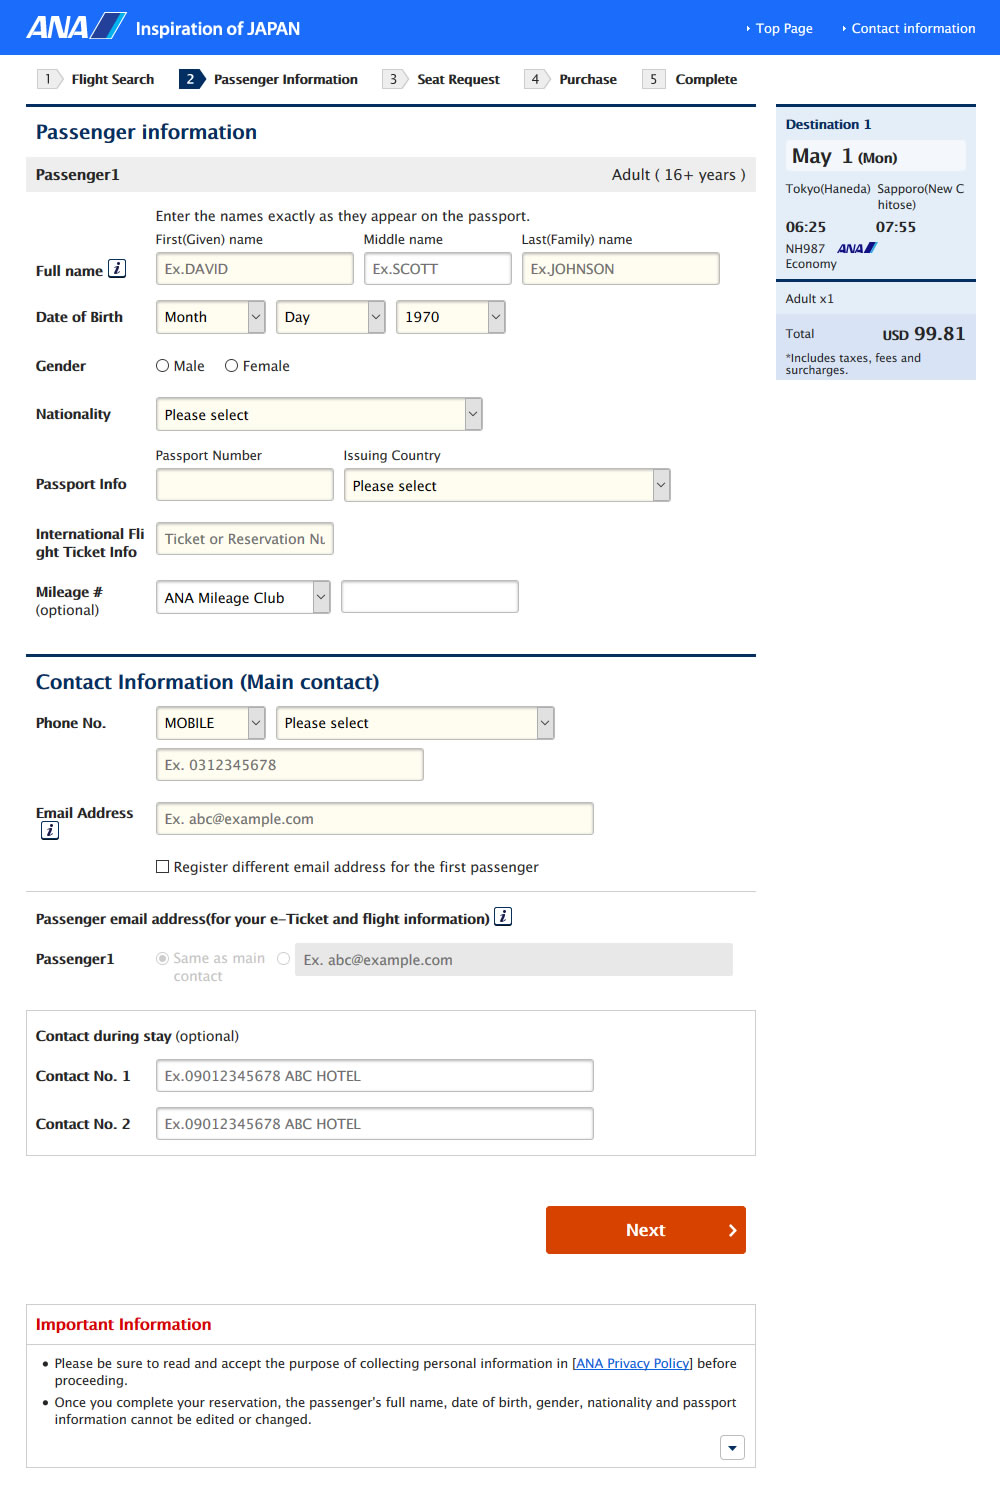
Task: Expand the Important Information arrow button
Action: coord(732,1447)
